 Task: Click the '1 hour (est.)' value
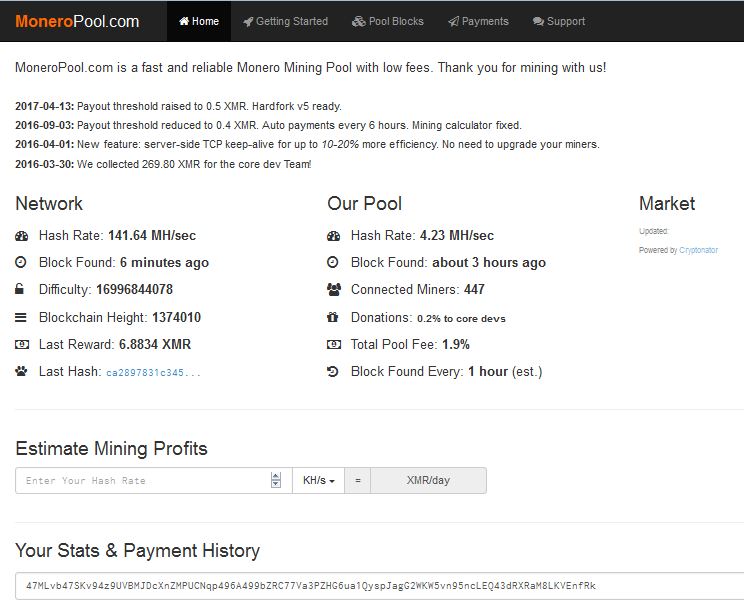[x=505, y=372]
